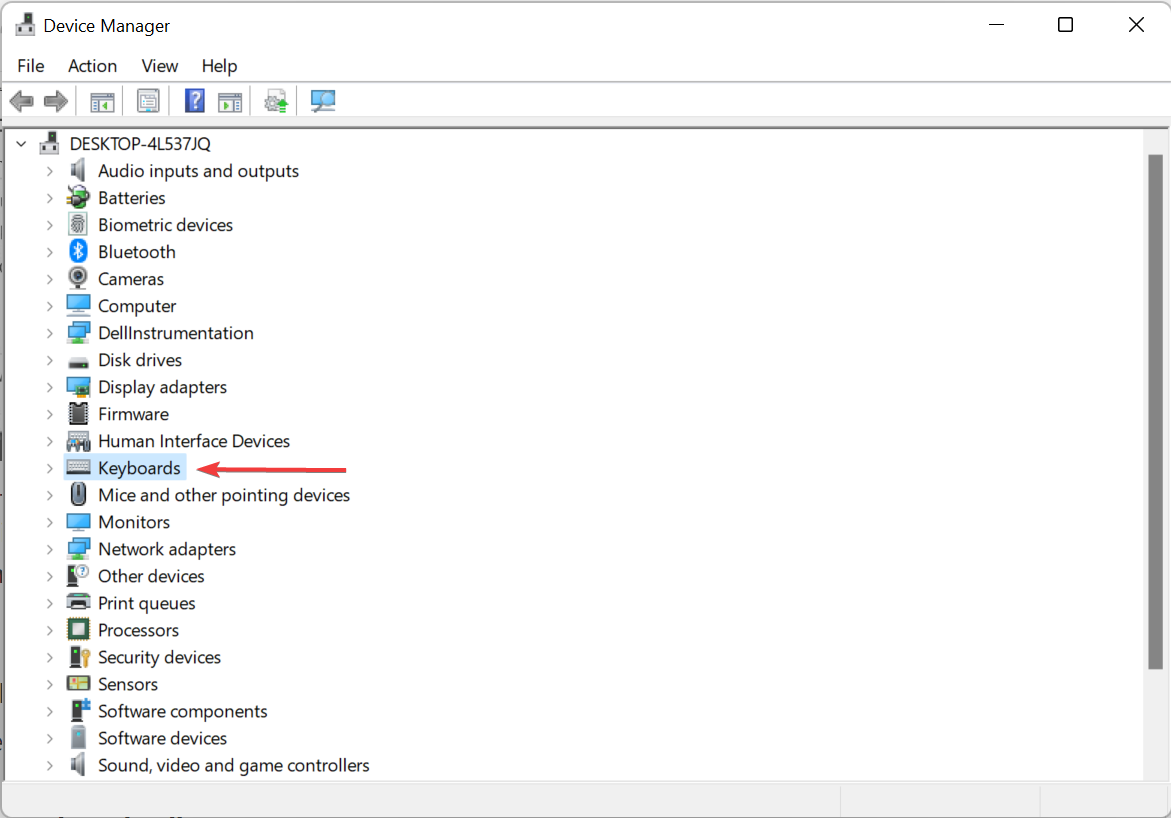Expand the Disk drives chevron
Viewport: 1171px width, 818px height.
(49, 360)
